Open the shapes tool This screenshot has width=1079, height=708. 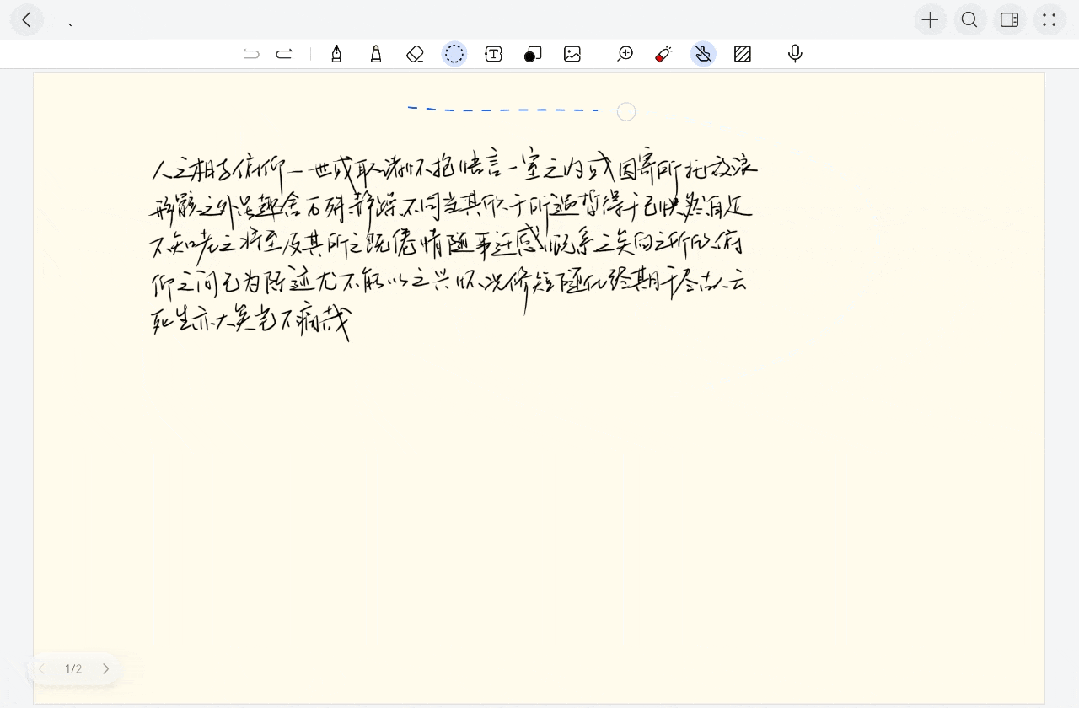click(x=533, y=54)
